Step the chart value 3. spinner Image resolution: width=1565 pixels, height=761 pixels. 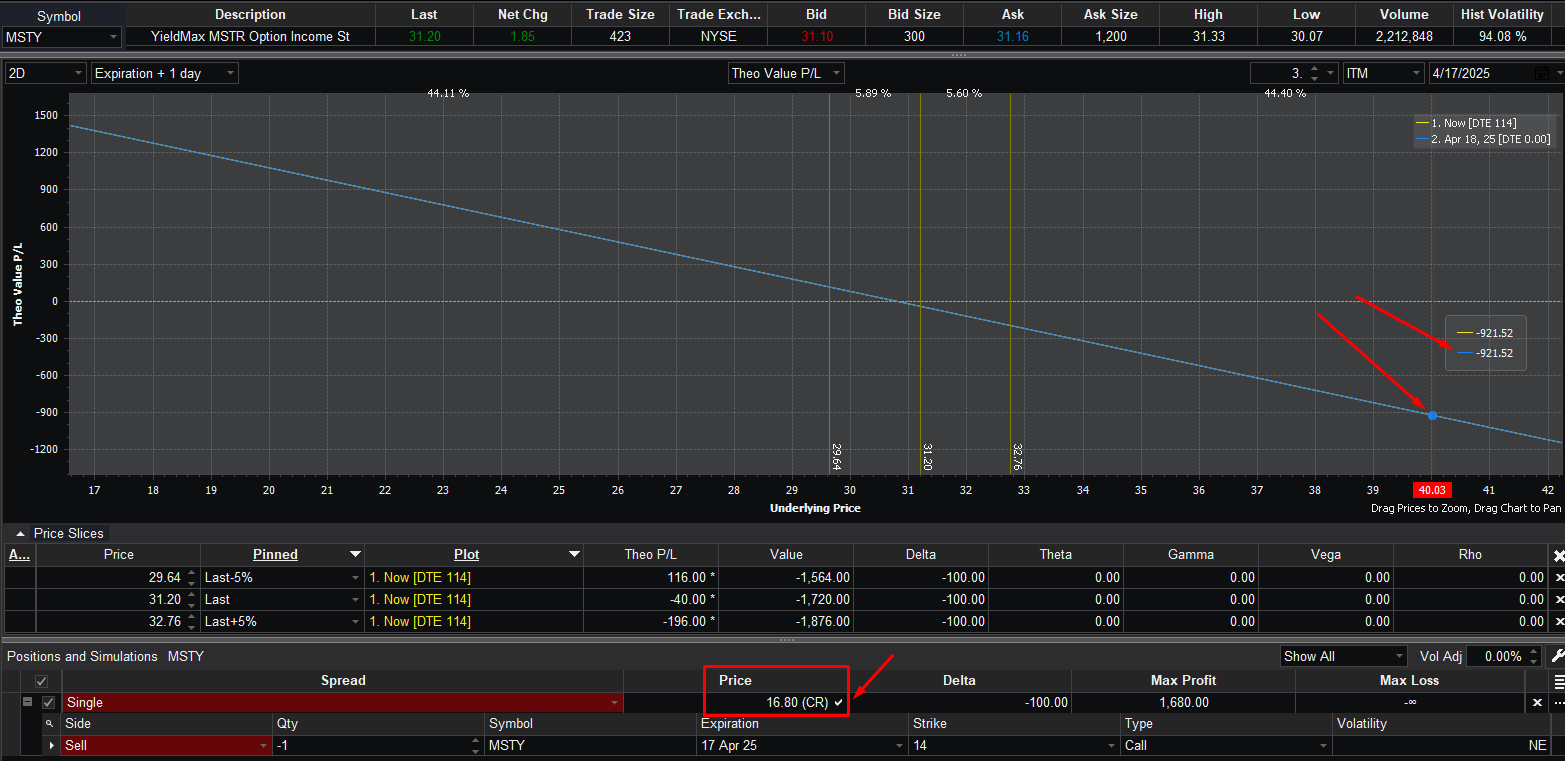[1313, 74]
